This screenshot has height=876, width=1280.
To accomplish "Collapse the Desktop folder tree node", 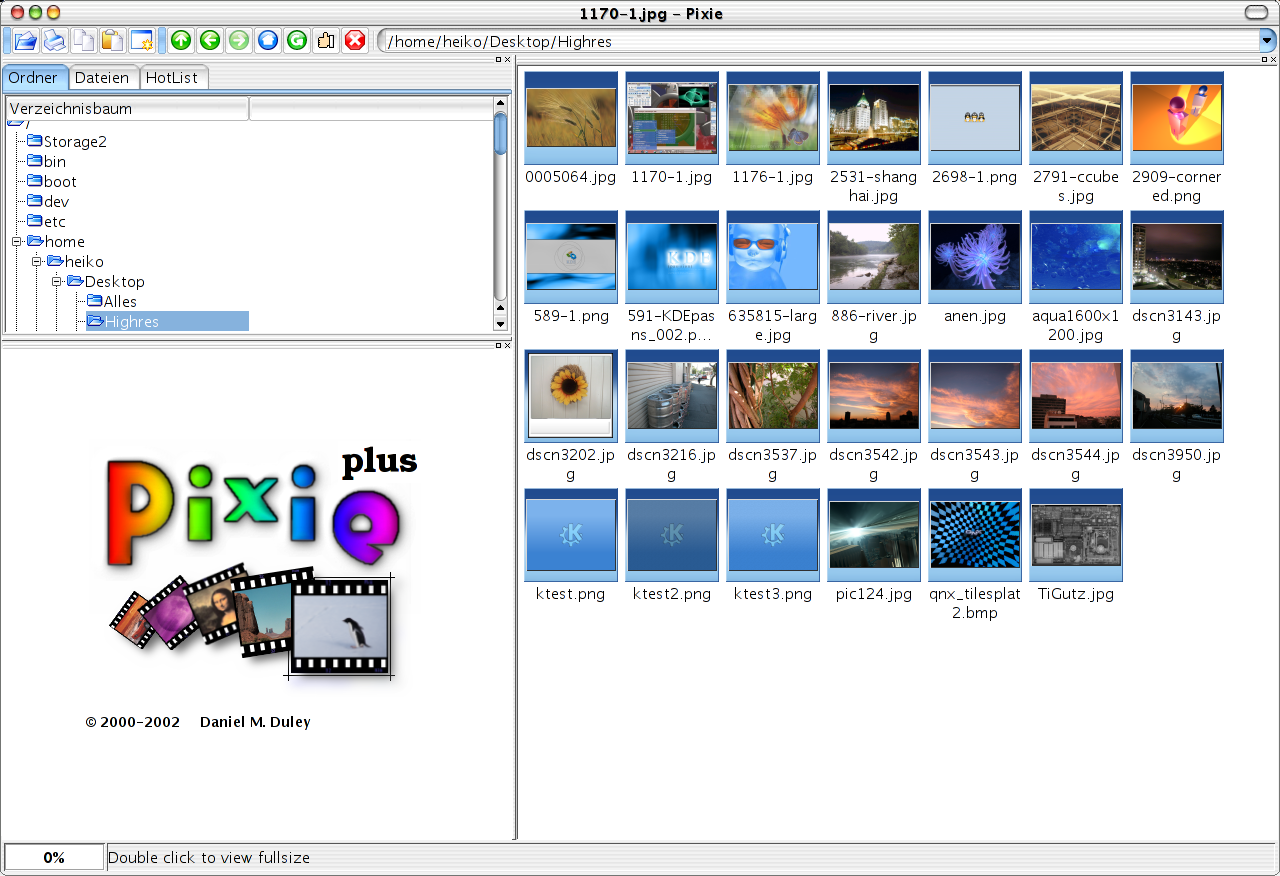I will [x=57, y=281].
